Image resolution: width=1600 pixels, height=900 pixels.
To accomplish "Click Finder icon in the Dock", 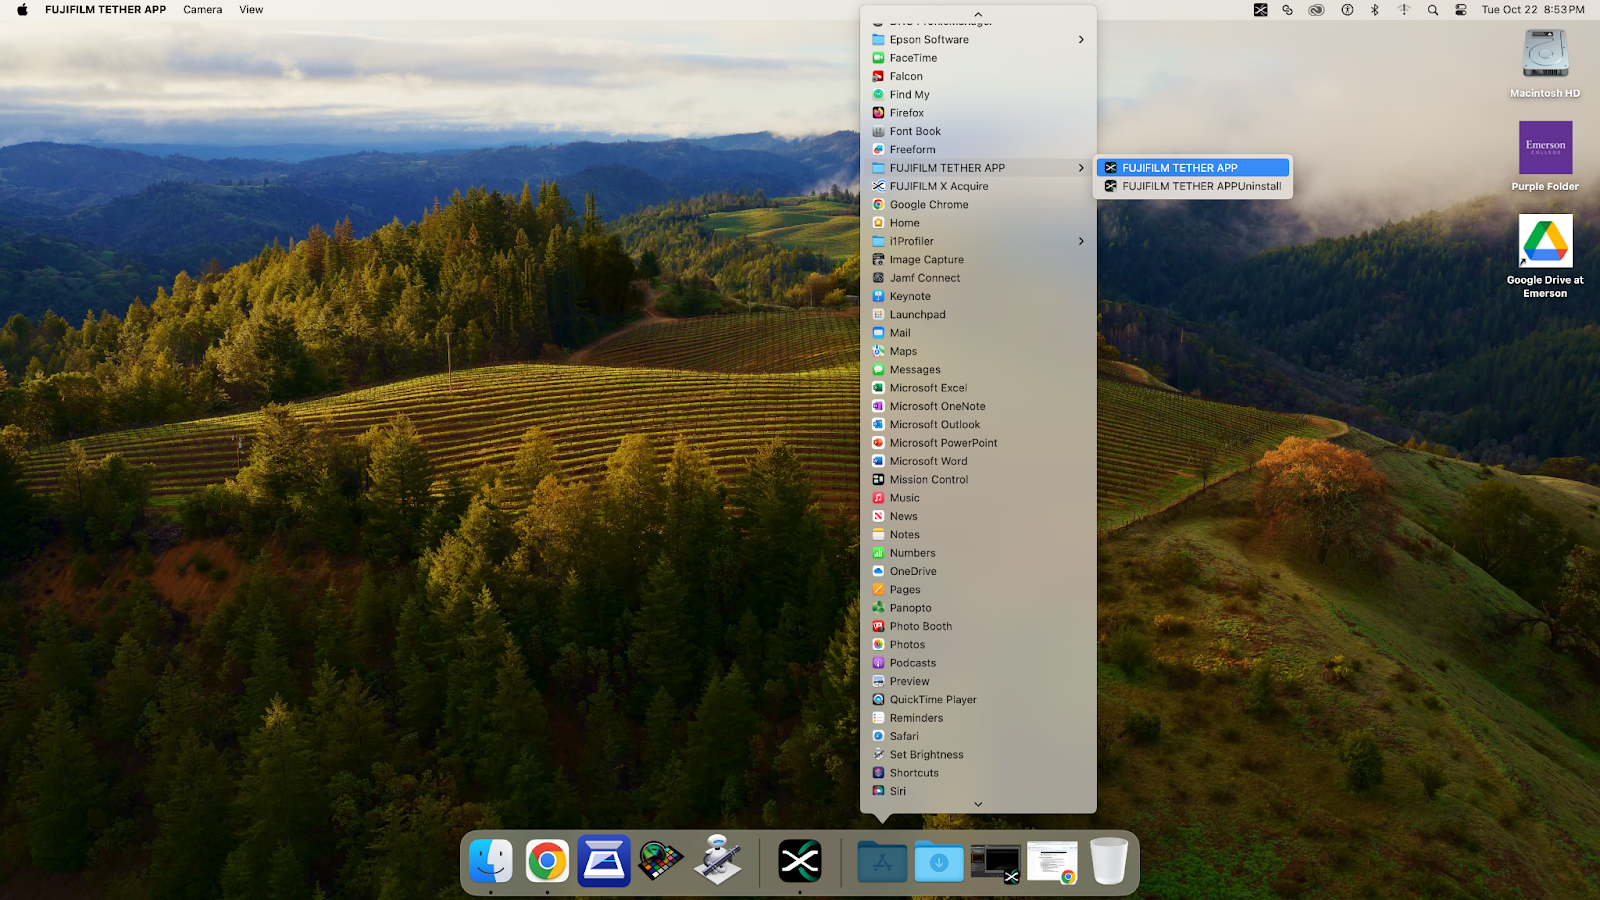I will click(x=491, y=861).
